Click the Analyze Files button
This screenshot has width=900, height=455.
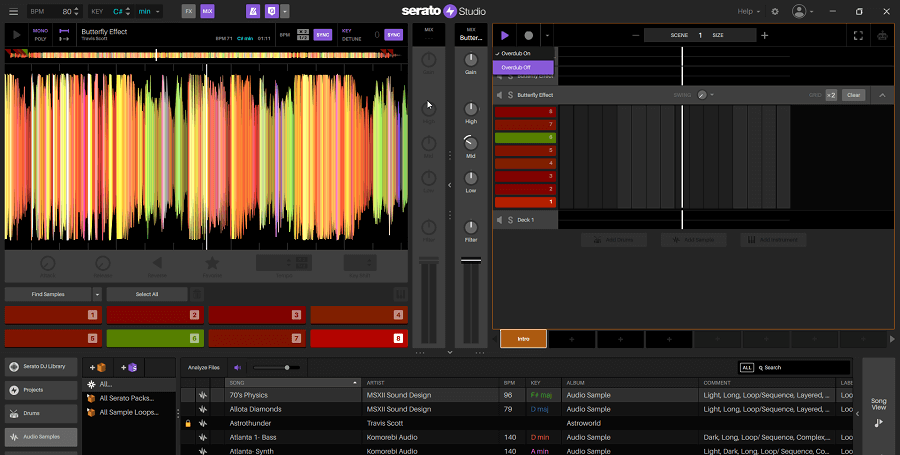(204, 368)
